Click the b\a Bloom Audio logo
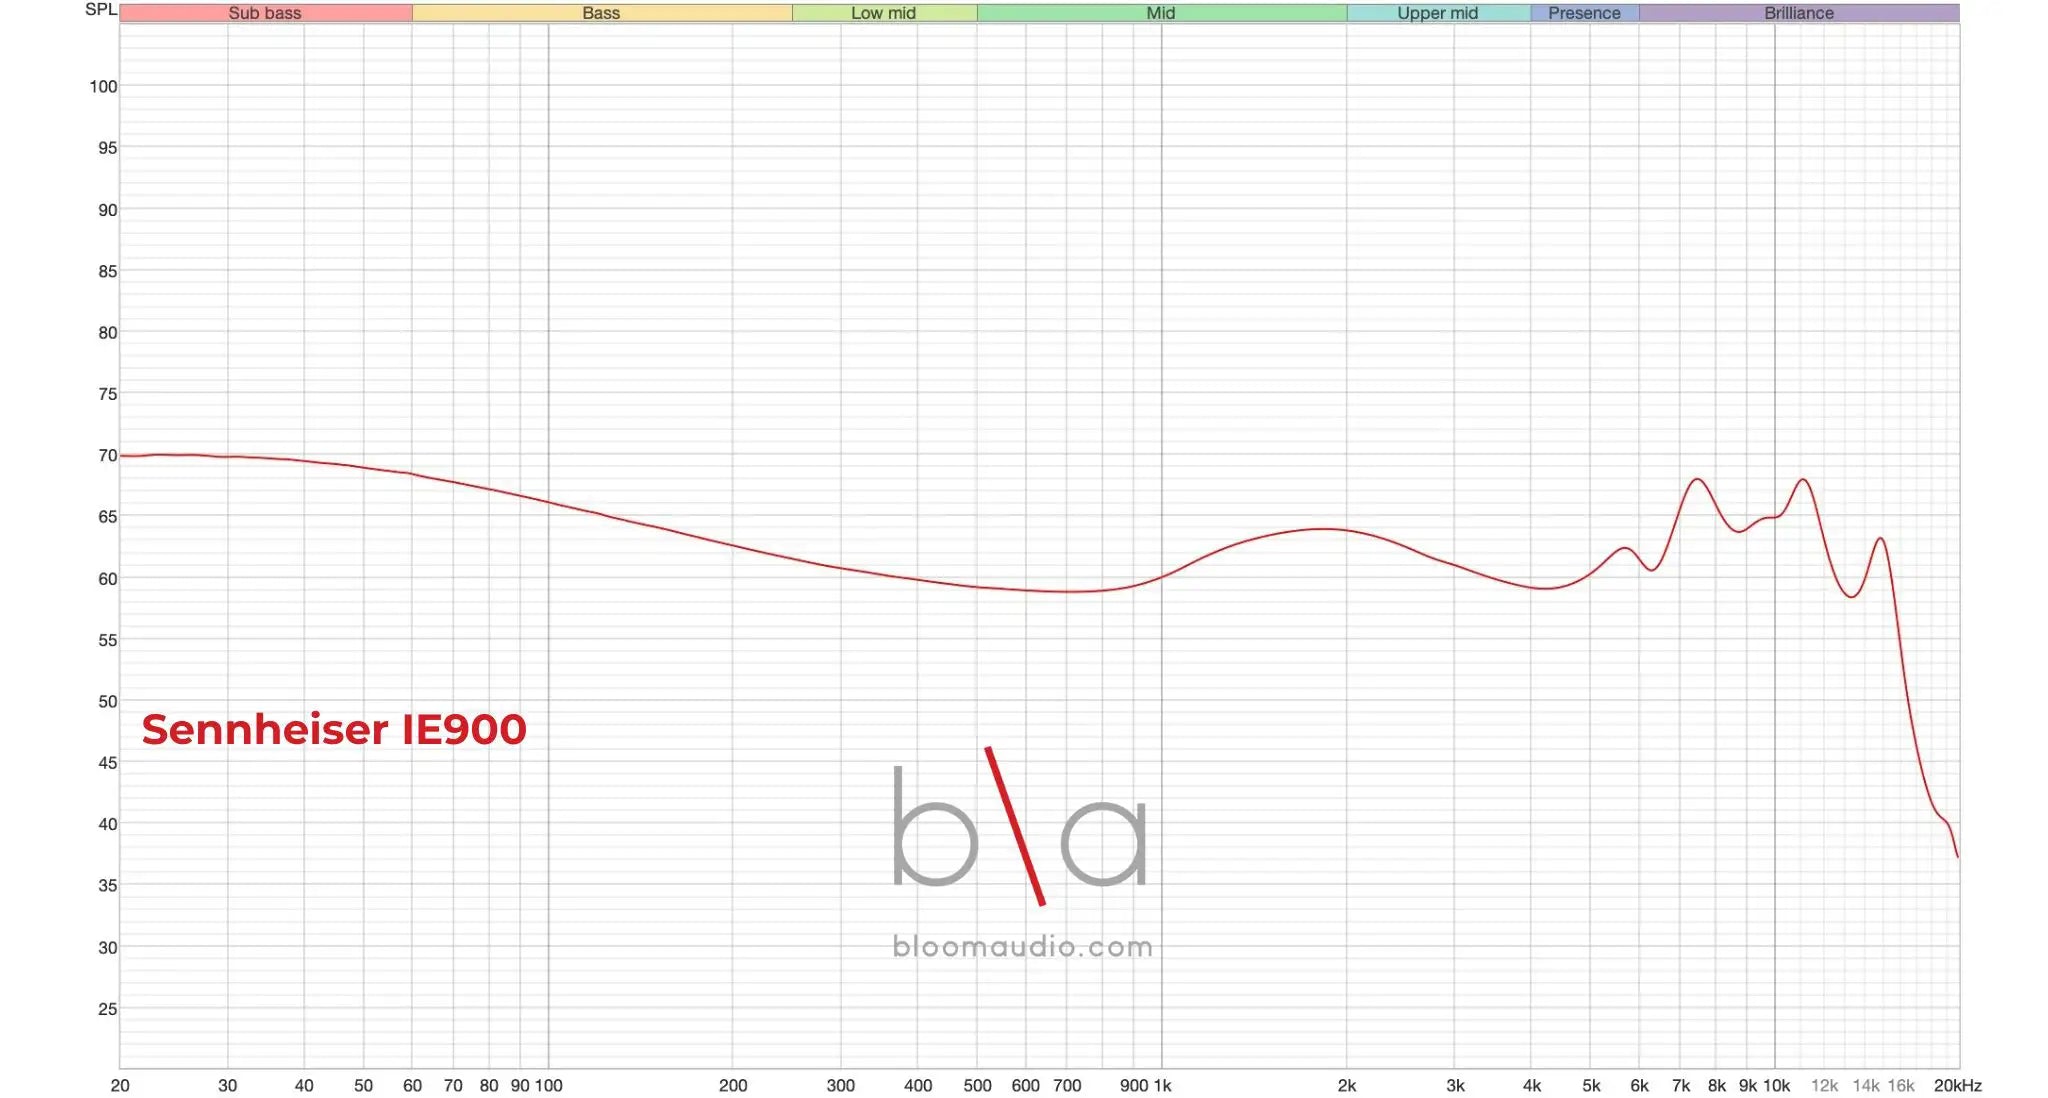This screenshot has width=2048, height=1098. pyautogui.click(x=1020, y=826)
